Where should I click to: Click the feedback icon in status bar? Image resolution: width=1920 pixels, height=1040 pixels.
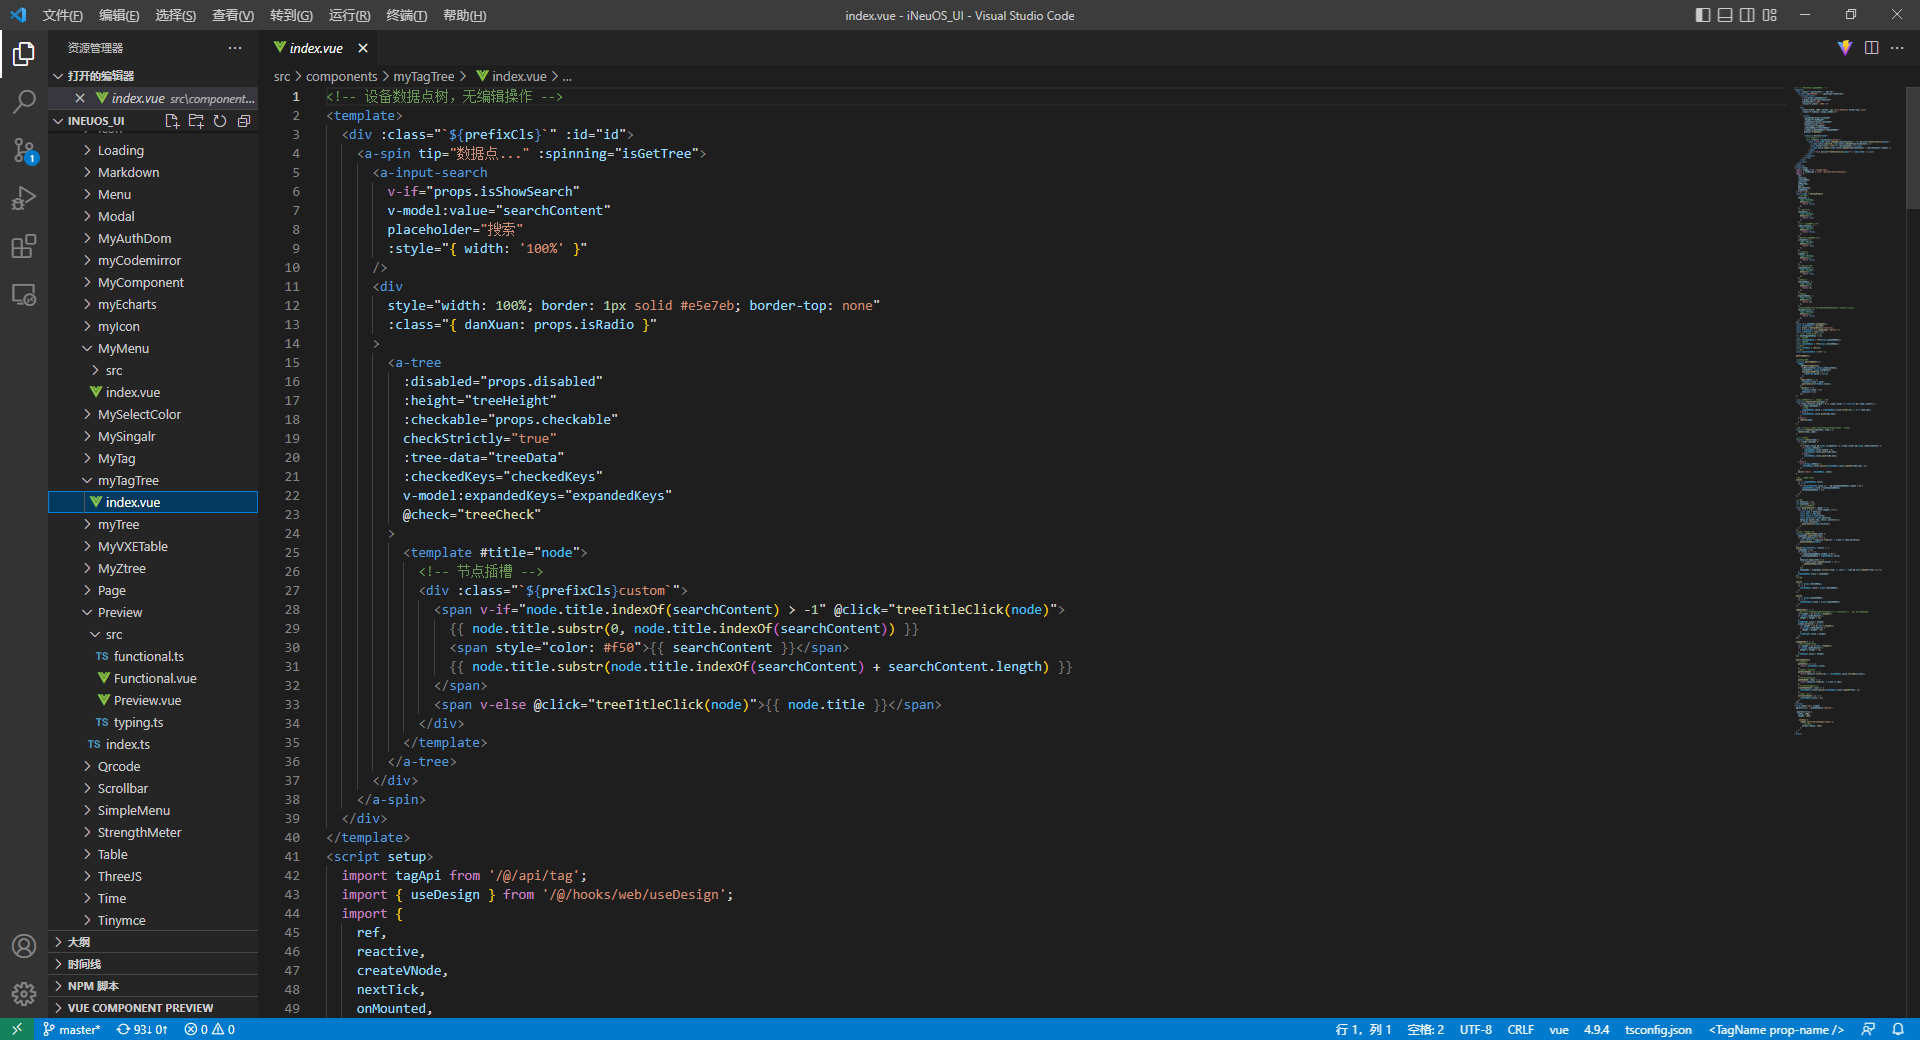click(1868, 1029)
